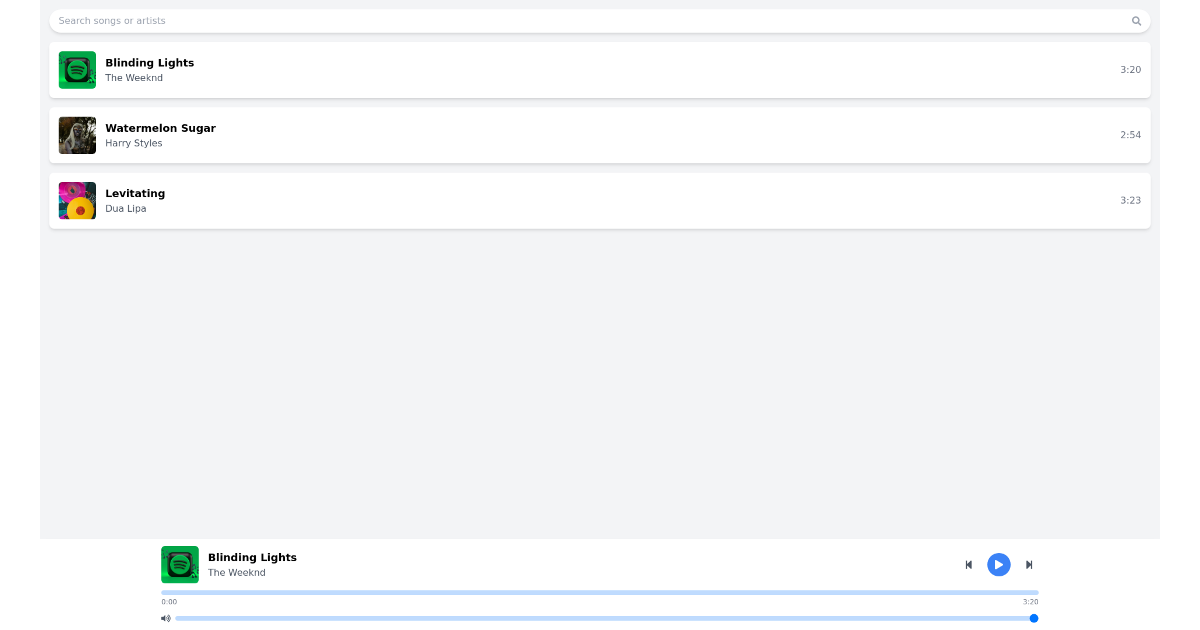The width and height of the screenshot is (1200, 630).
Task: Play the current track with the blue button
Action: (998, 565)
